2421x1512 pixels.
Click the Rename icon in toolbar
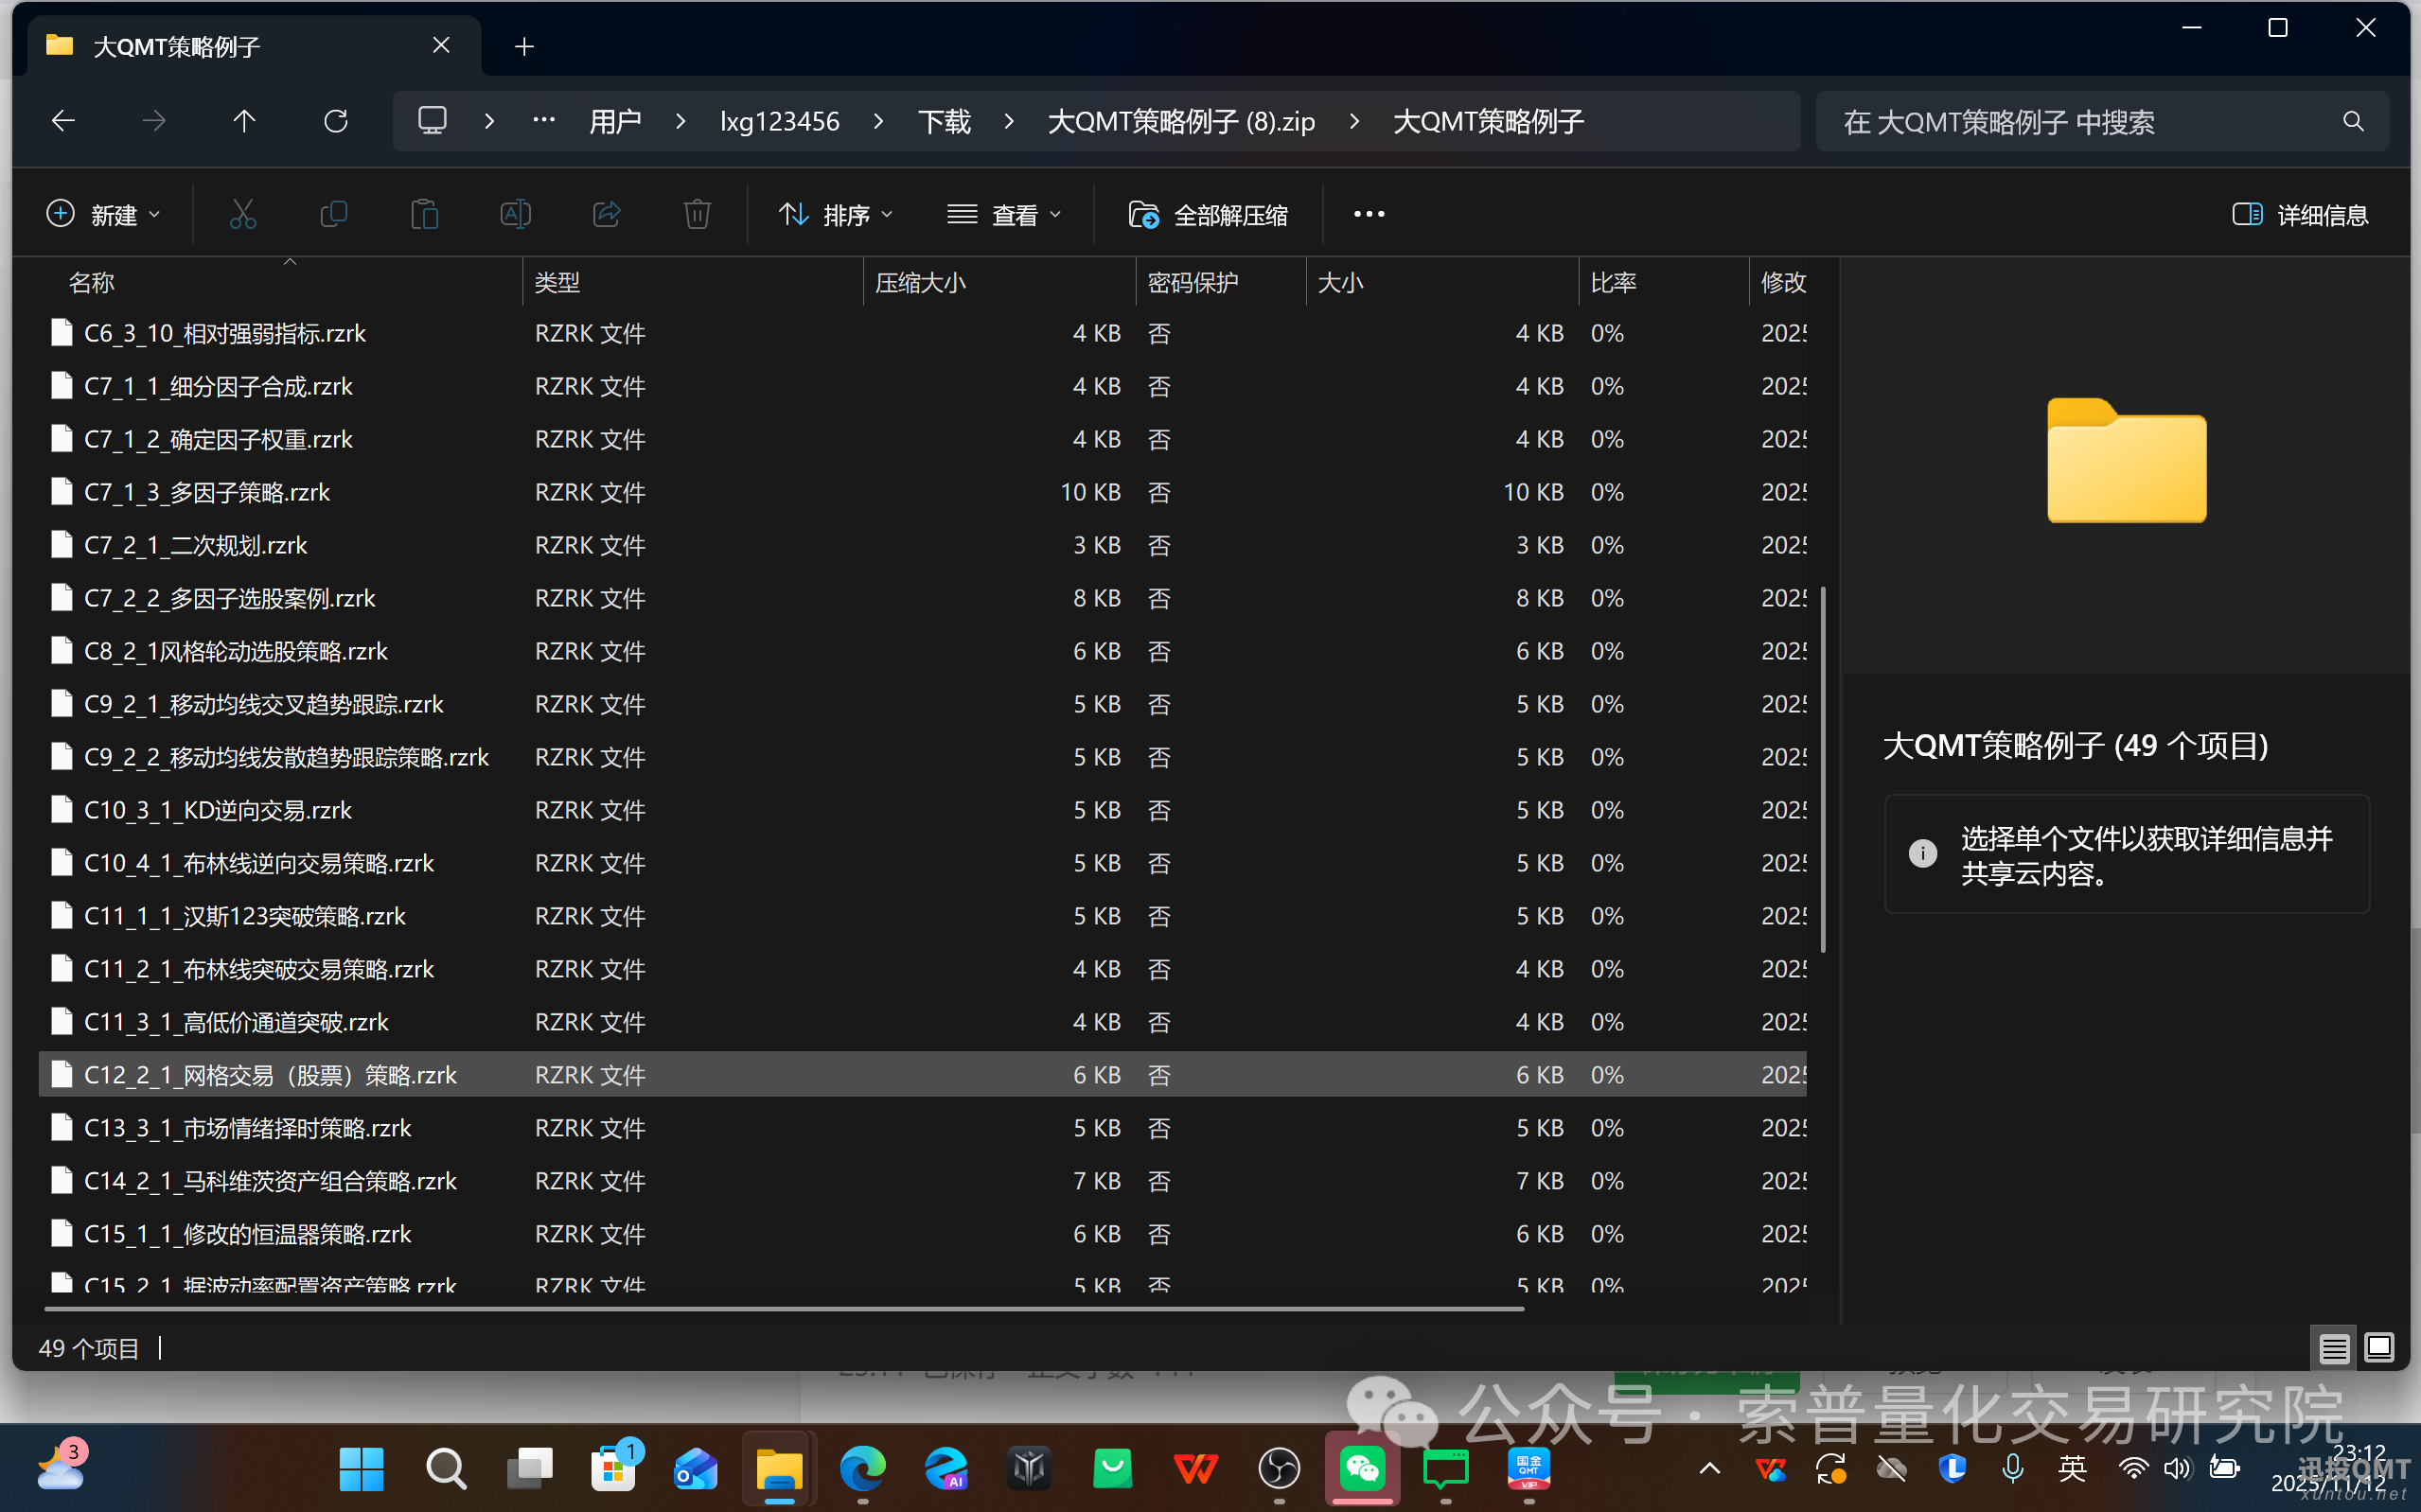515,214
